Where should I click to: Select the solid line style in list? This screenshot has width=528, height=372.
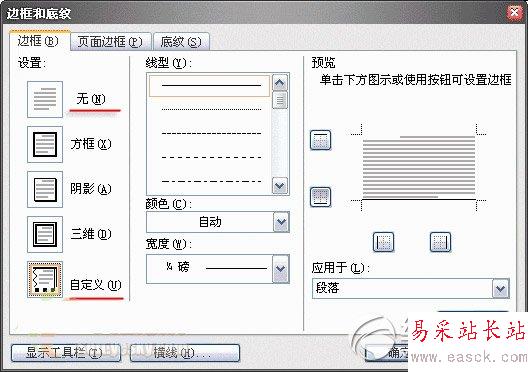click(209, 86)
